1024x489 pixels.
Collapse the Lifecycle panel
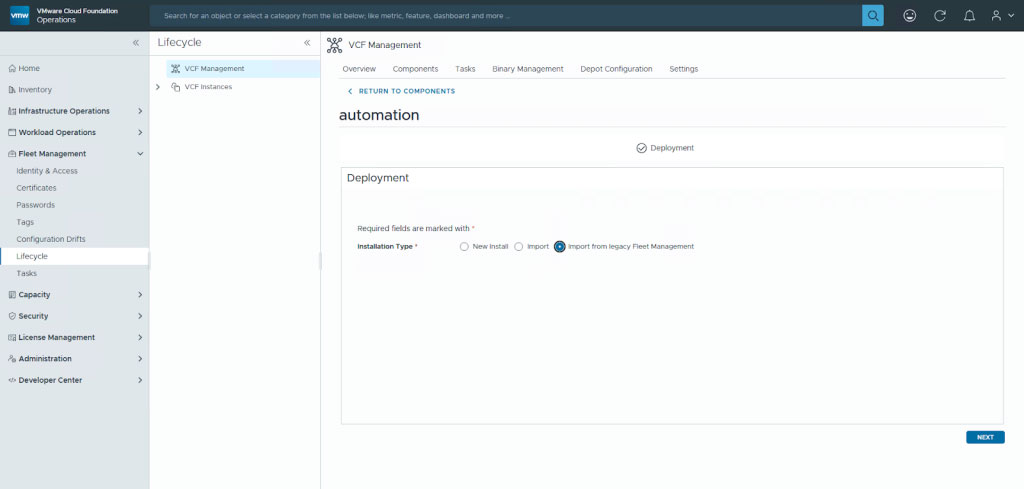pos(308,43)
